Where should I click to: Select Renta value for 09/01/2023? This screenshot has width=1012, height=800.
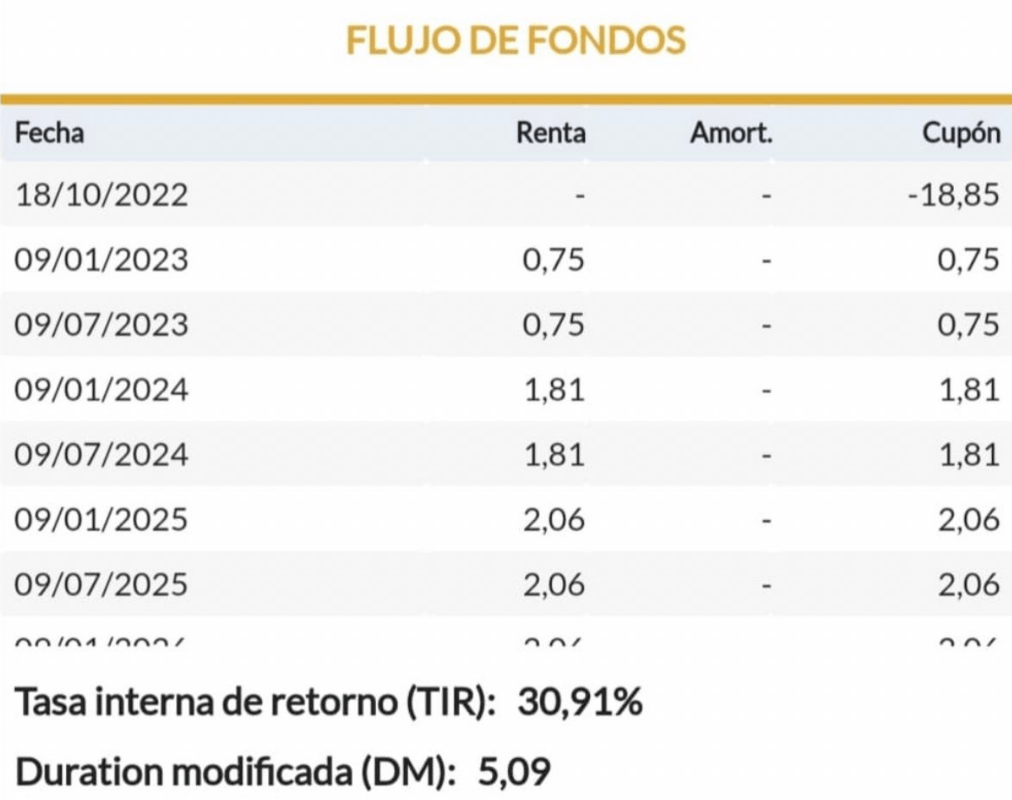point(553,260)
